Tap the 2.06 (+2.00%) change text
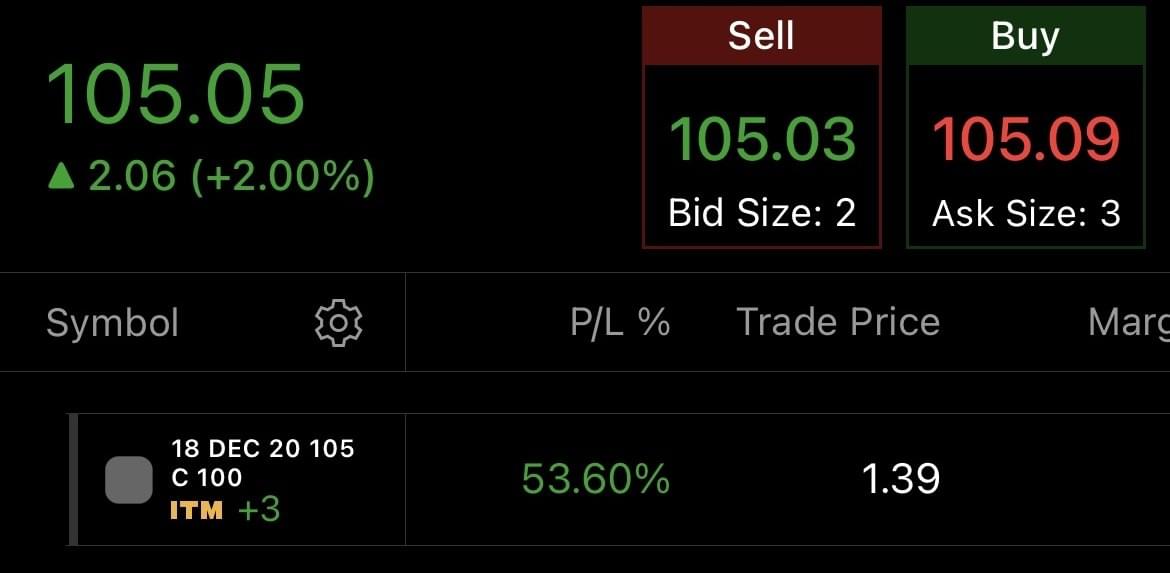1170x573 pixels. coord(232,177)
